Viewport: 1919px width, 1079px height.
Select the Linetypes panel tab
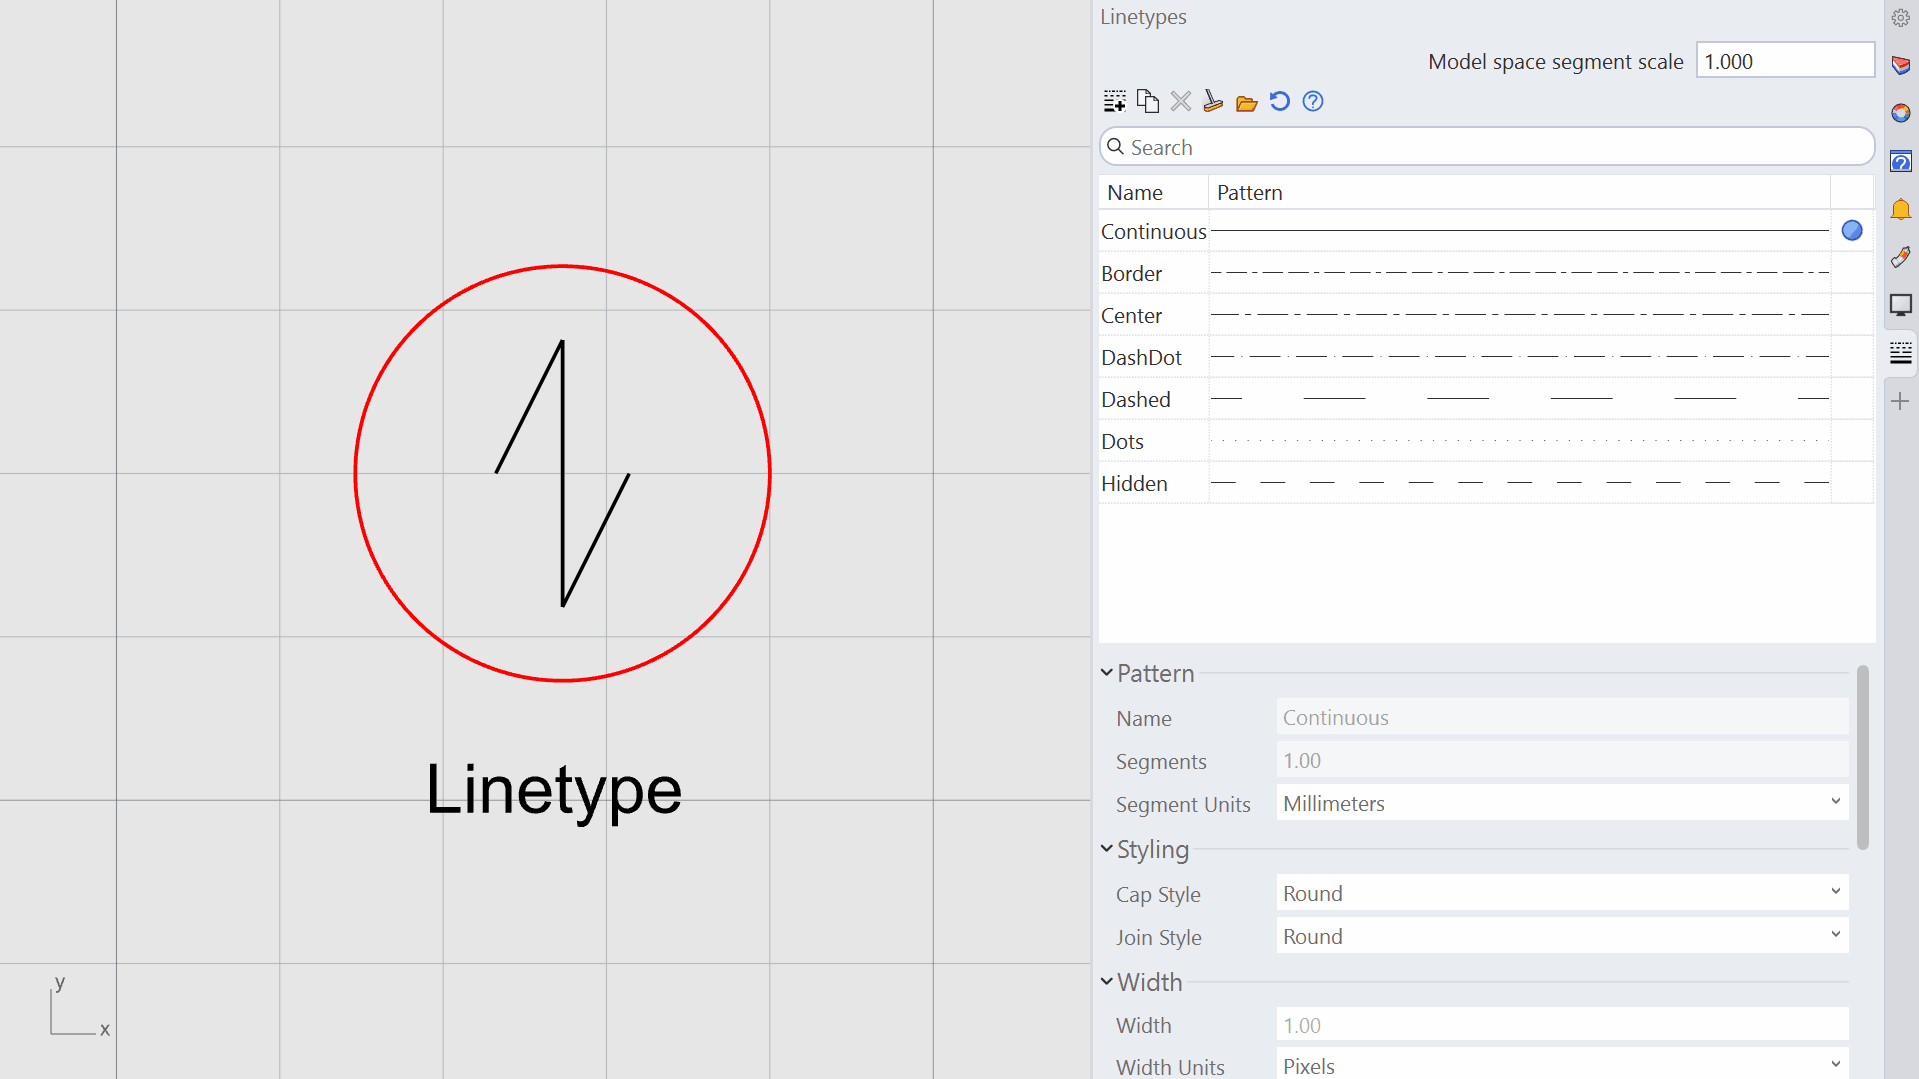pyautogui.click(x=1901, y=353)
